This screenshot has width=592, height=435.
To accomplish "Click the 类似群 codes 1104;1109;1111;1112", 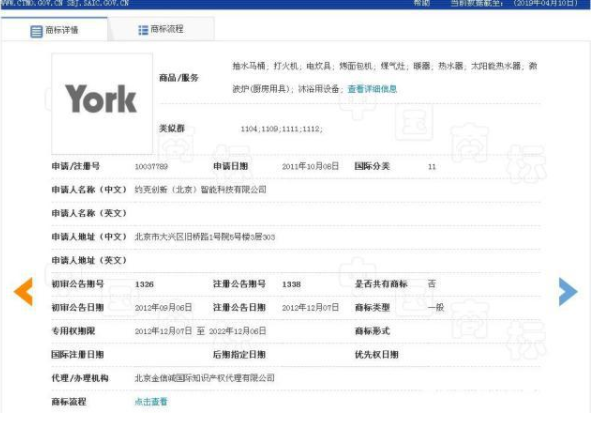I will [282, 129].
